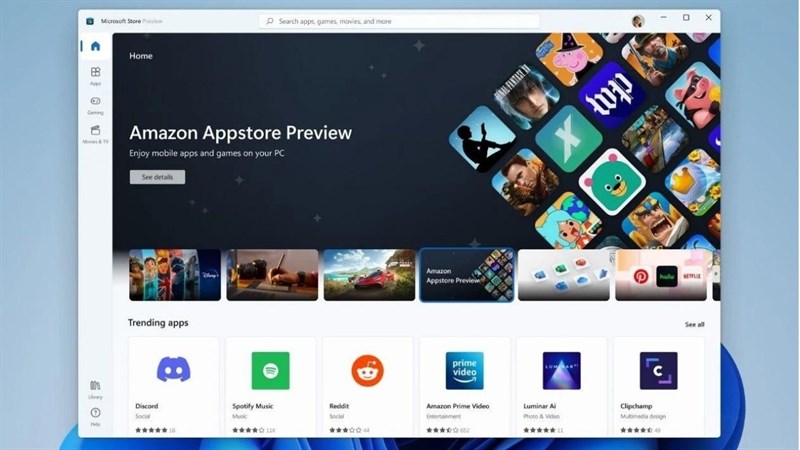Click the Reddit app icon
The height and width of the screenshot is (450, 800).
[x=367, y=370]
